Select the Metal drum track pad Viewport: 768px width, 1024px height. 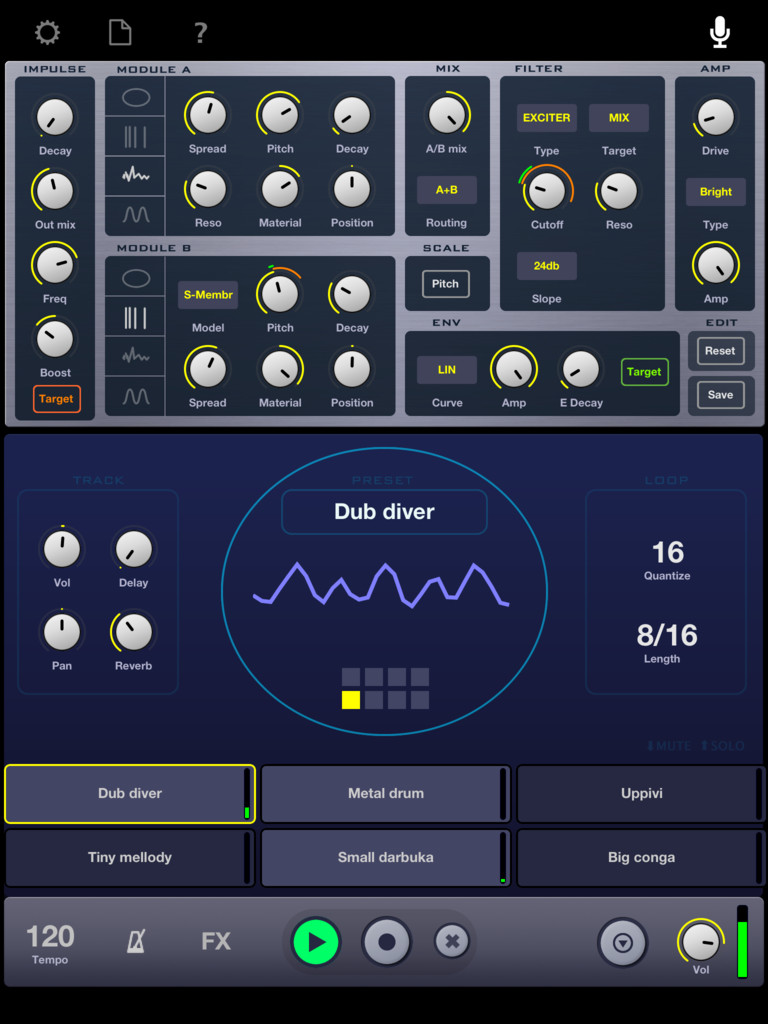(385, 793)
